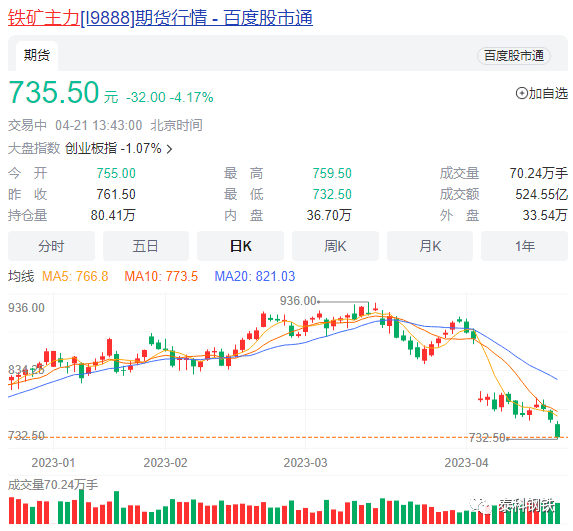Click the 加自选 plus circle icon
The width and height of the screenshot is (573, 531).
[521, 94]
